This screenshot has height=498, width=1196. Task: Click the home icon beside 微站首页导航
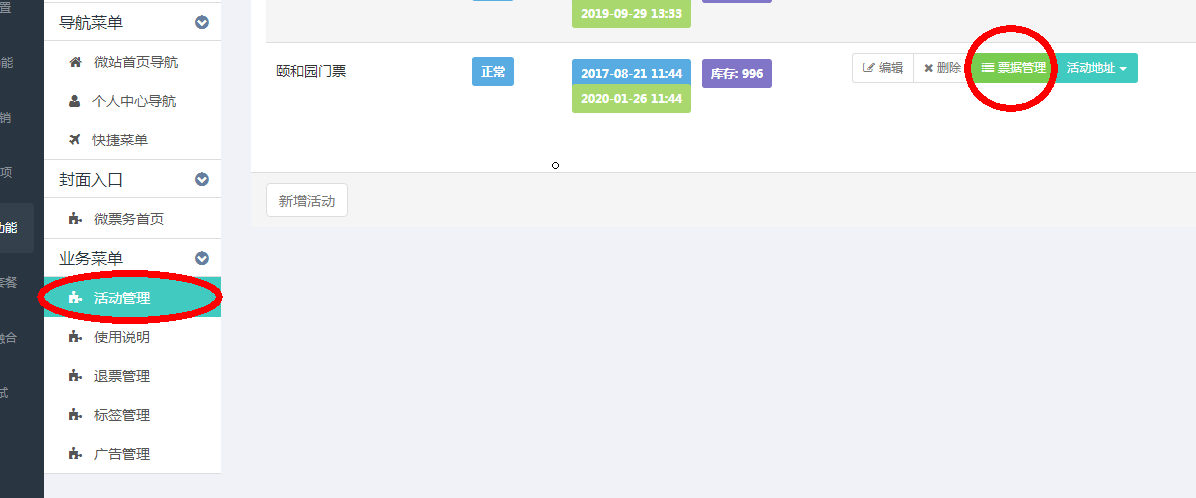(75, 62)
